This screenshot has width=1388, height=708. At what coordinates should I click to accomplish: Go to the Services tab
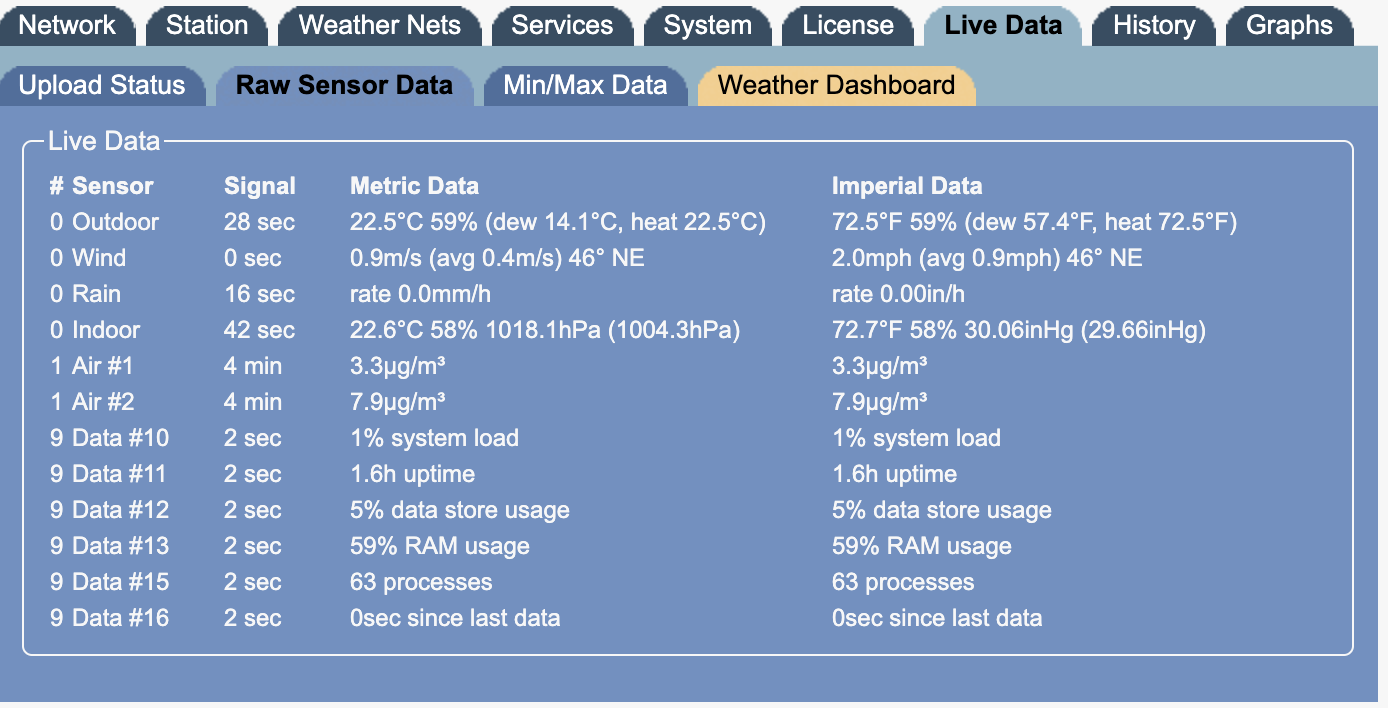pyautogui.click(x=562, y=25)
